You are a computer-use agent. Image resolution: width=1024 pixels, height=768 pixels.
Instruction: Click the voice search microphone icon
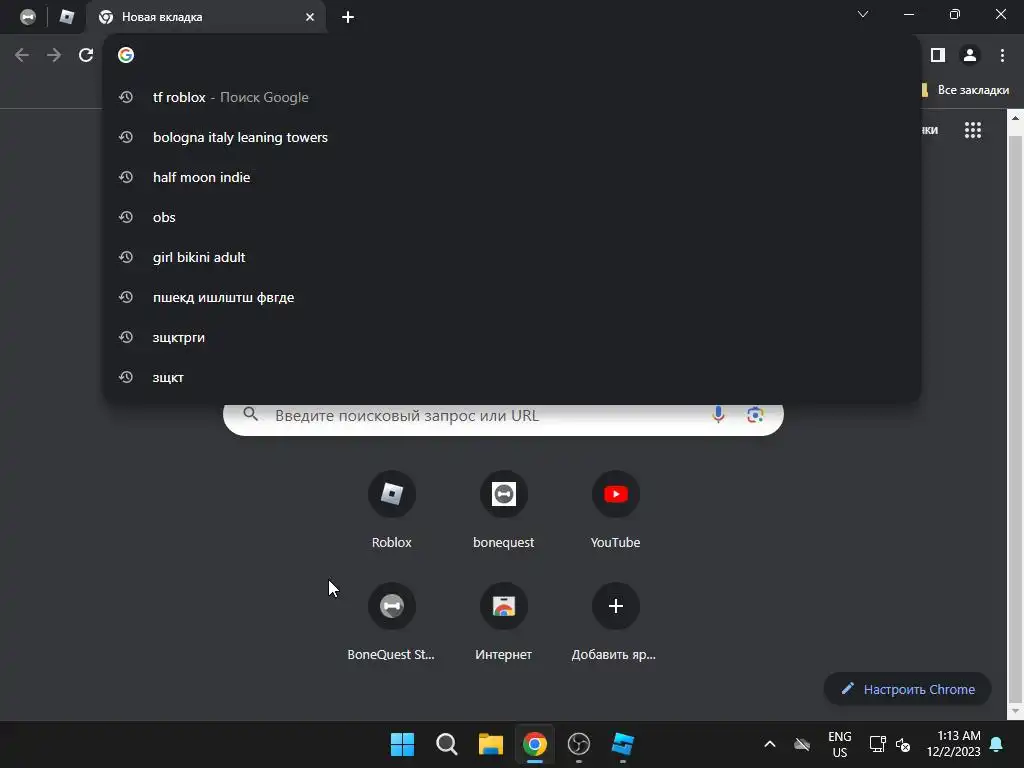(x=718, y=415)
